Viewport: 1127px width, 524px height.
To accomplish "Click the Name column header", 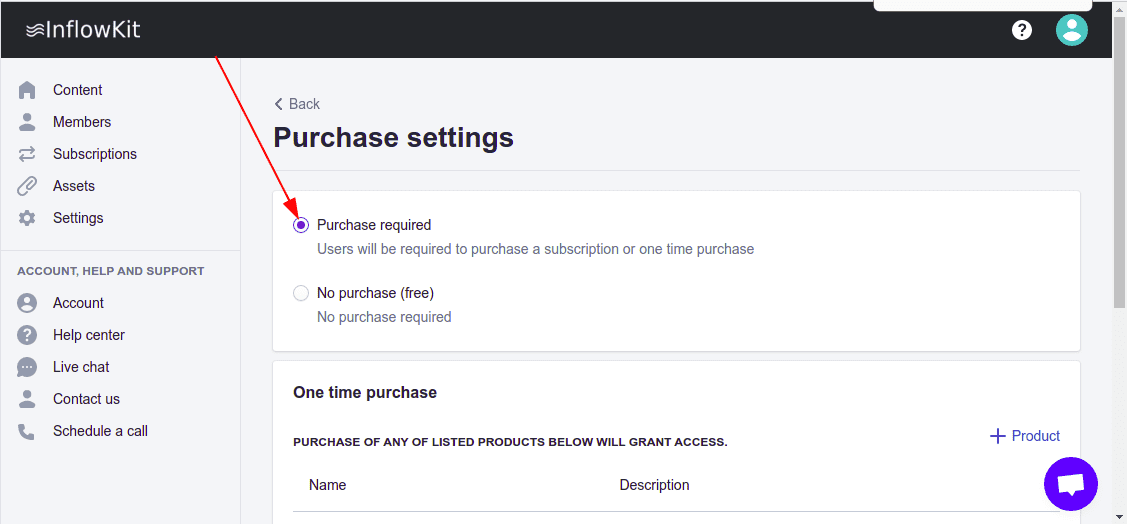I will click(x=328, y=485).
